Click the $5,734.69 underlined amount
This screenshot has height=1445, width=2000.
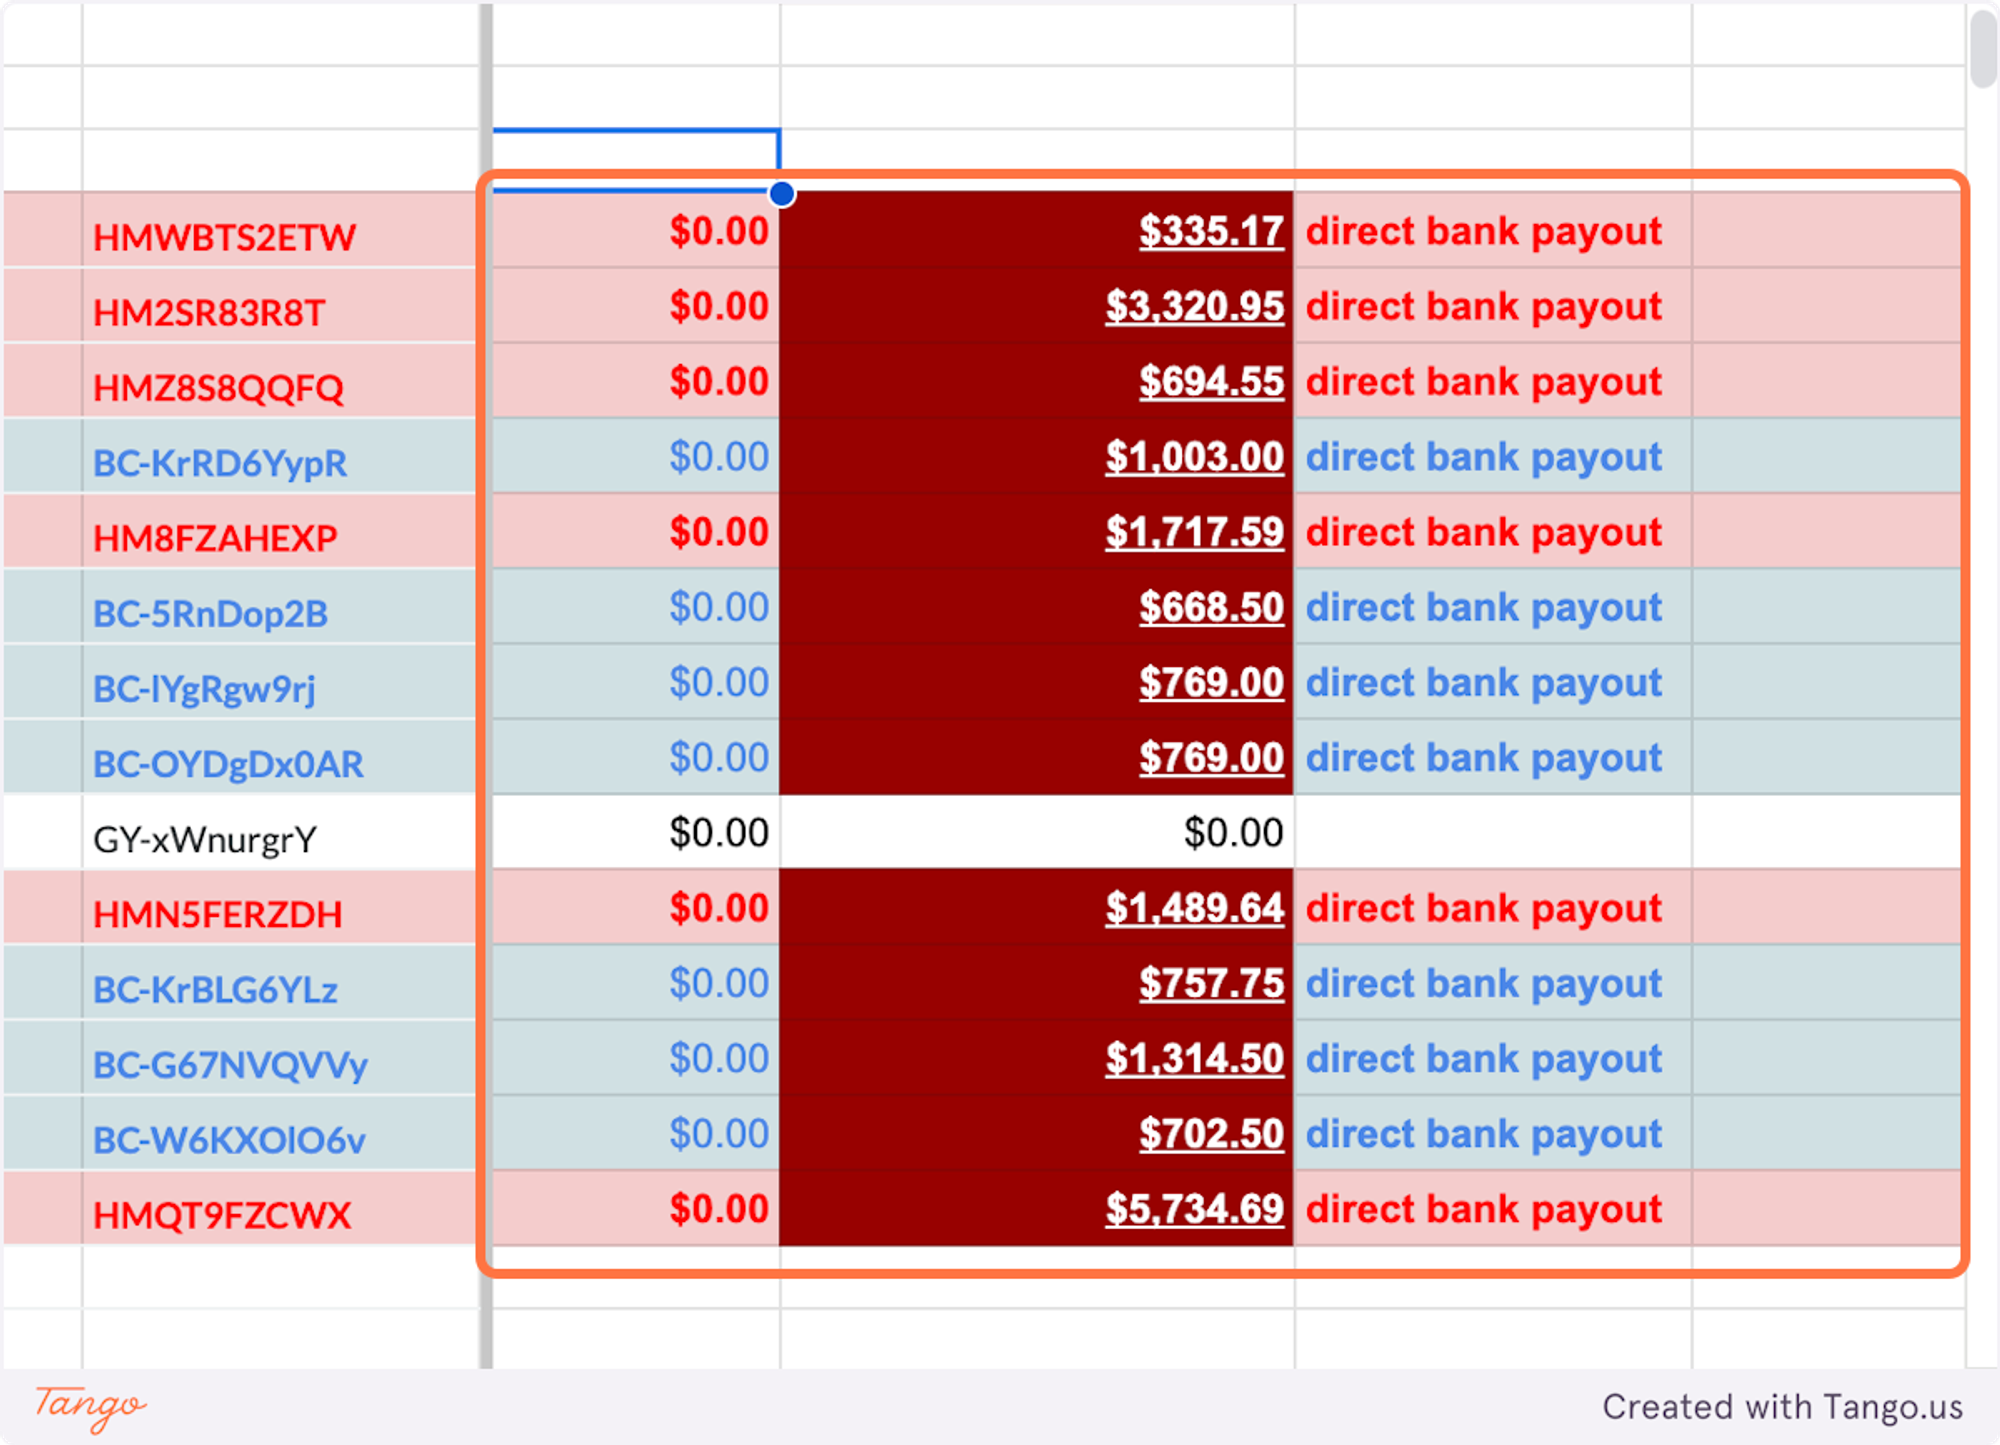click(x=1194, y=1210)
